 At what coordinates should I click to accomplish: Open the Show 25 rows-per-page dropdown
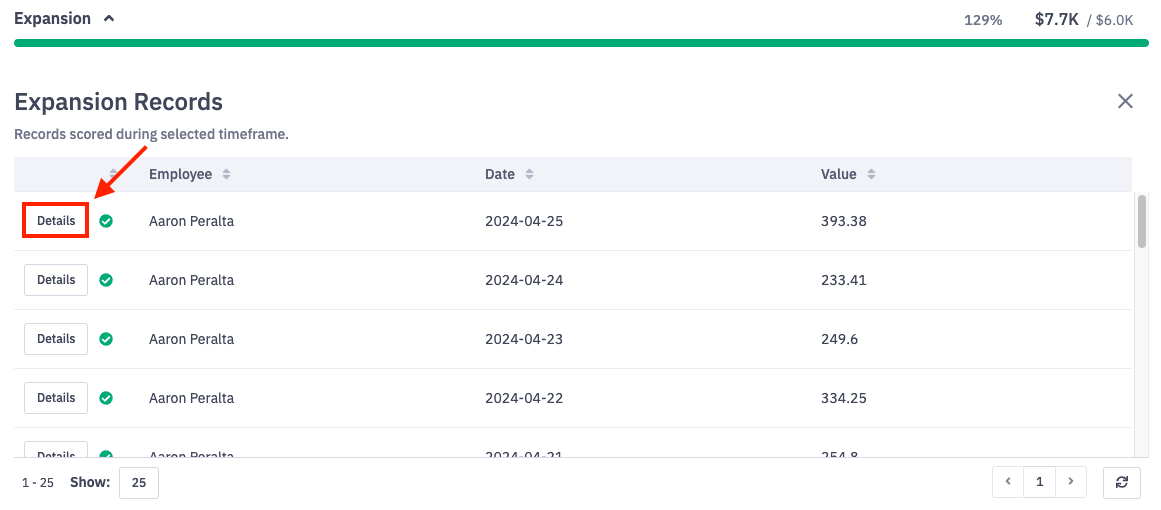[x=139, y=483]
